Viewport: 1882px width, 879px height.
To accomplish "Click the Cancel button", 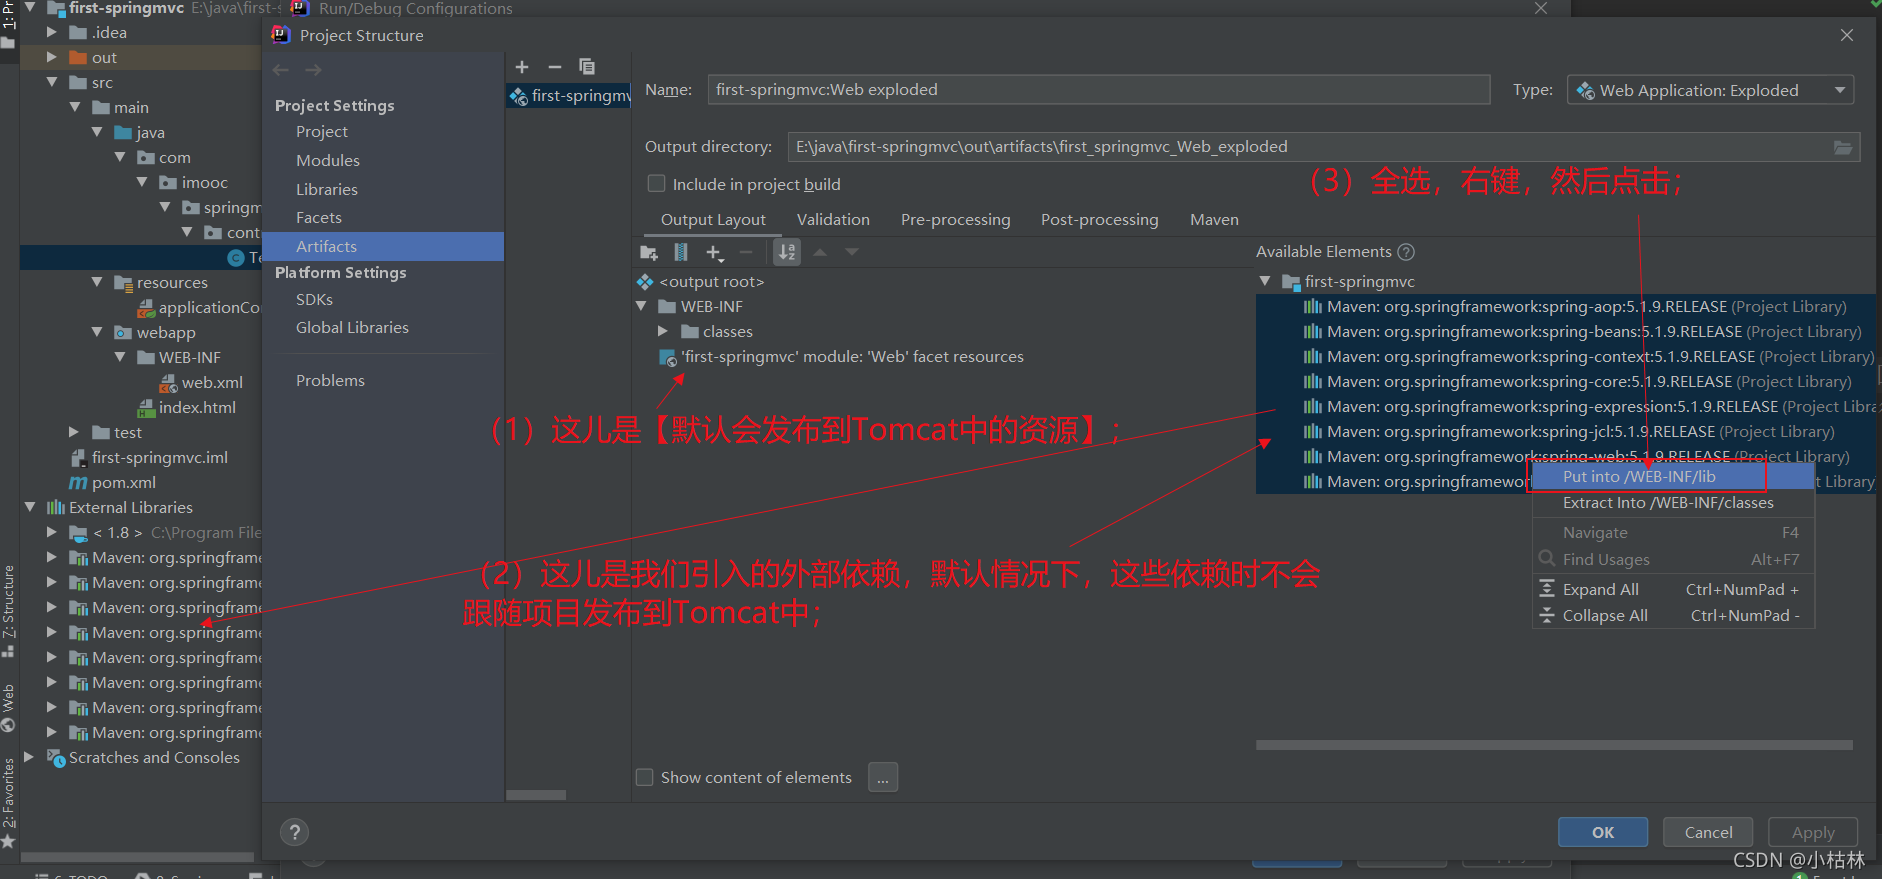I will [x=1708, y=832].
